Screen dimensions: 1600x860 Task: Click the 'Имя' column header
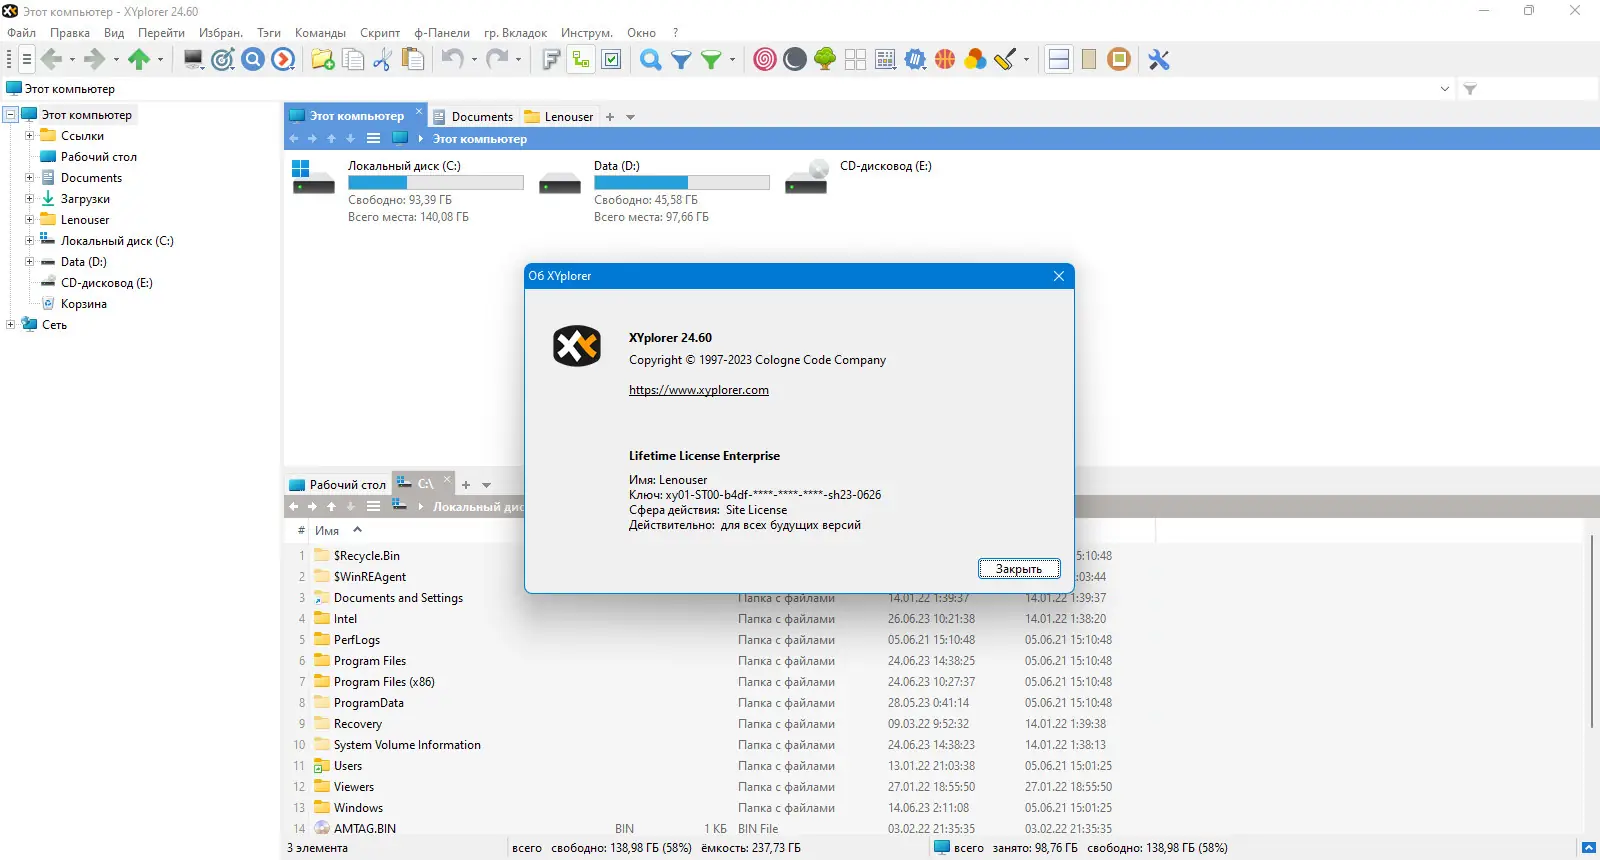pos(327,531)
